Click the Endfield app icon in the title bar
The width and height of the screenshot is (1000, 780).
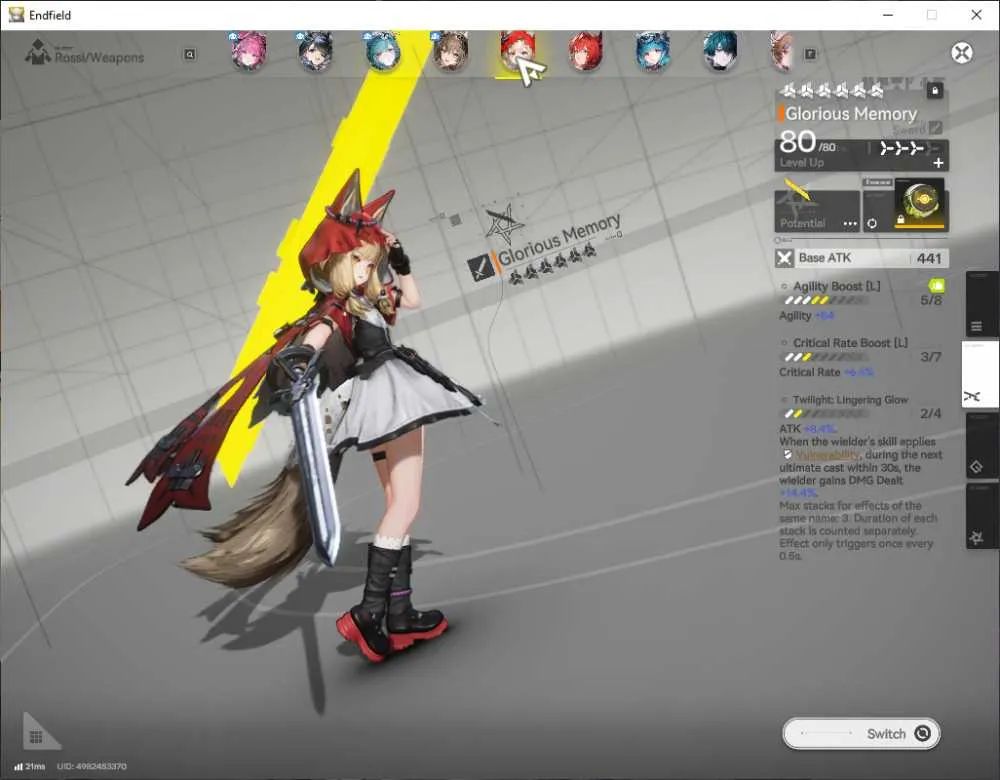[16, 15]
